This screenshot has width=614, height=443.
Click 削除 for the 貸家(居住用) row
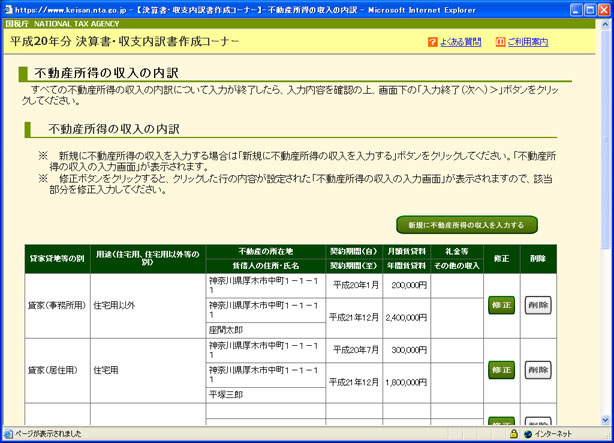[537, 370]
